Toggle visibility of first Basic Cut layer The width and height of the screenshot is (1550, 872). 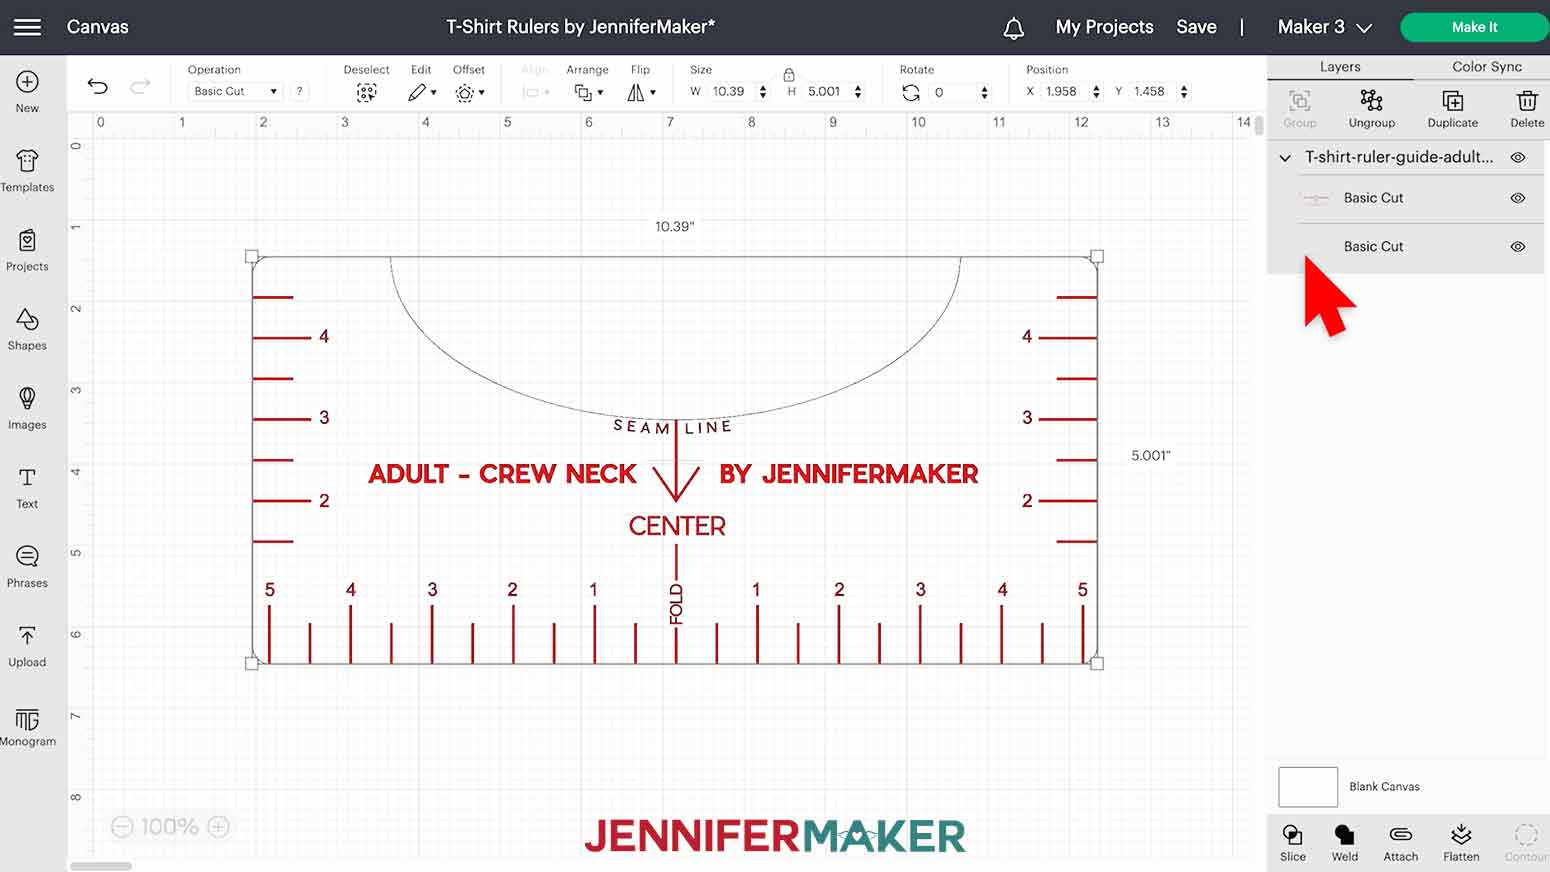point(1517,198)
